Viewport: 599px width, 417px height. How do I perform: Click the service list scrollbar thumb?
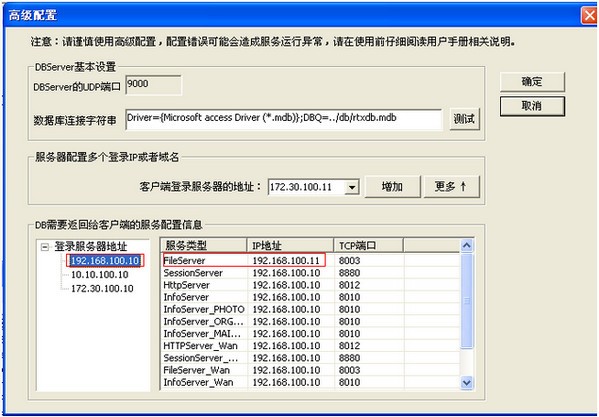tap(466, 301)
